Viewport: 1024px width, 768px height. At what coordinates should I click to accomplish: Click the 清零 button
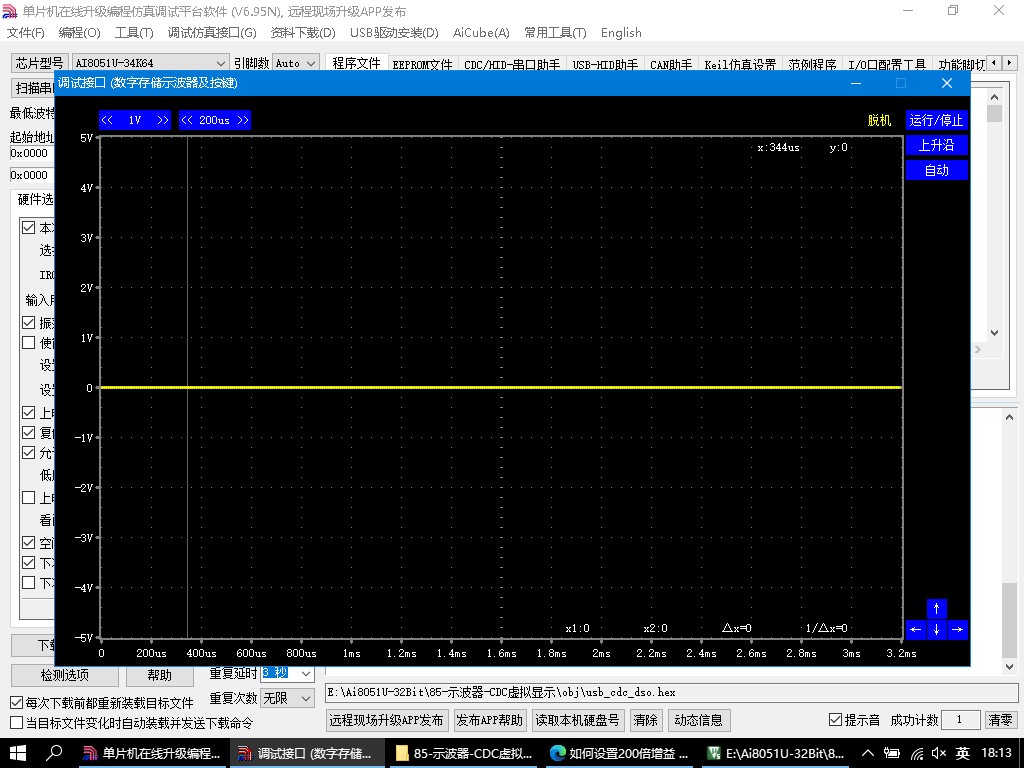pos(1000,720)
